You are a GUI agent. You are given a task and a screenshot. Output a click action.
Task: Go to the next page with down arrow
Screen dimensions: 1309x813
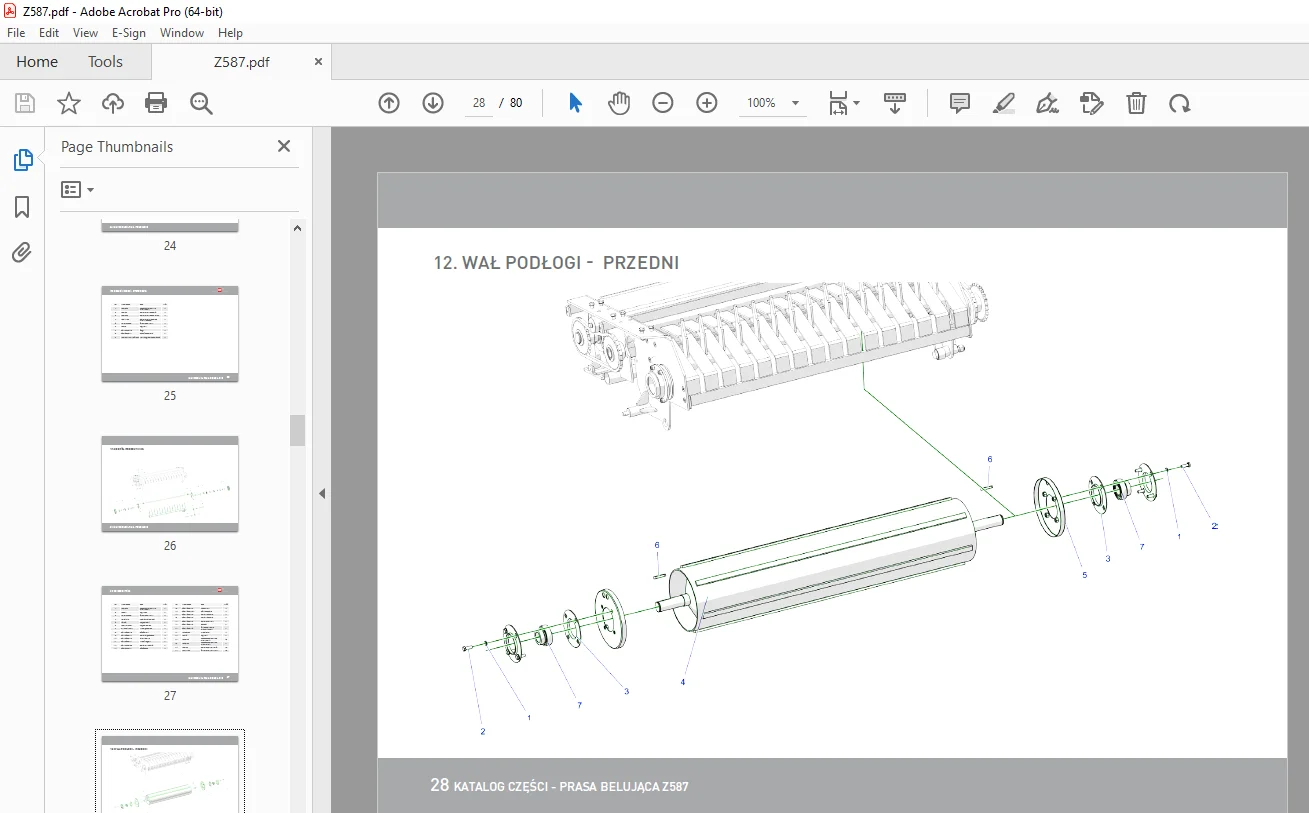[x=433, y=103]
